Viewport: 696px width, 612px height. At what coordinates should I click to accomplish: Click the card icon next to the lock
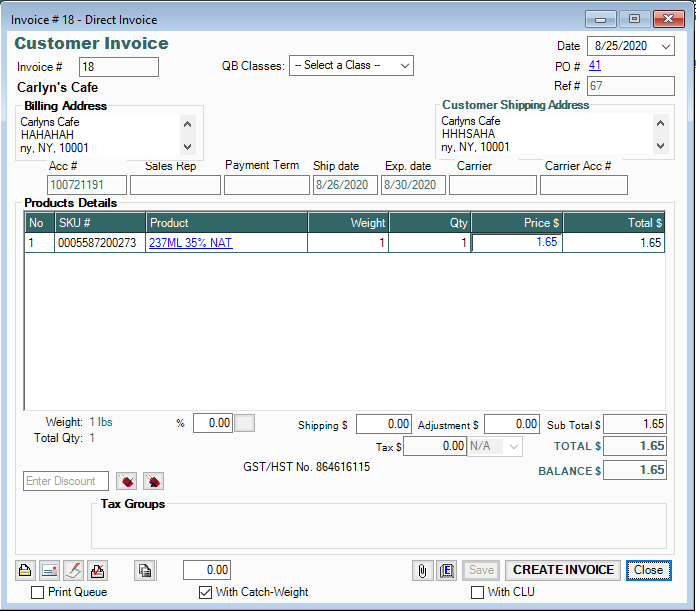coord(49,570)
